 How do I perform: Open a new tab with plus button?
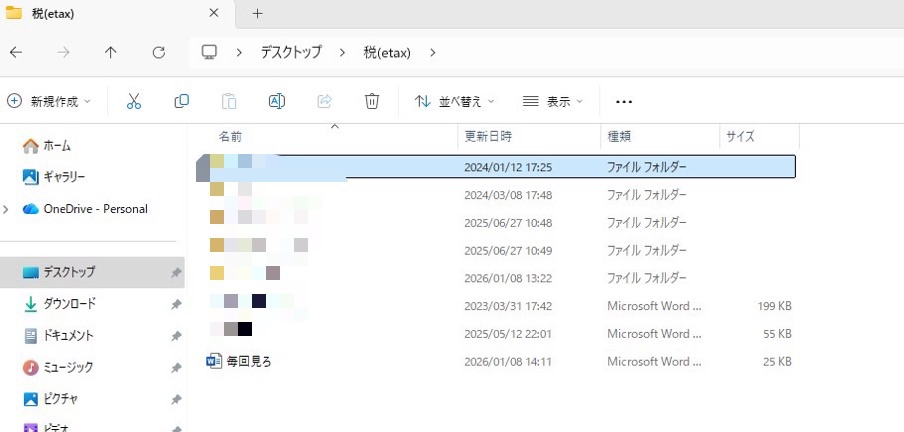pyautogui.click(x=257, y=13)
